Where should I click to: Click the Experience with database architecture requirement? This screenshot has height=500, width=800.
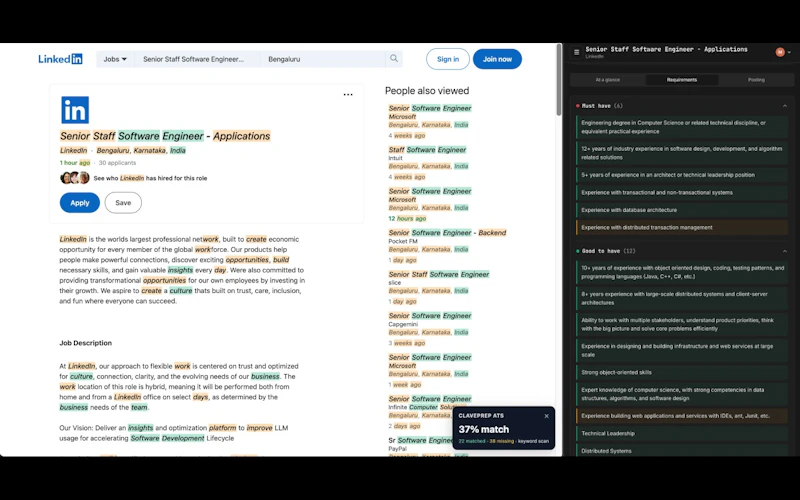click(x=682, y=210)
